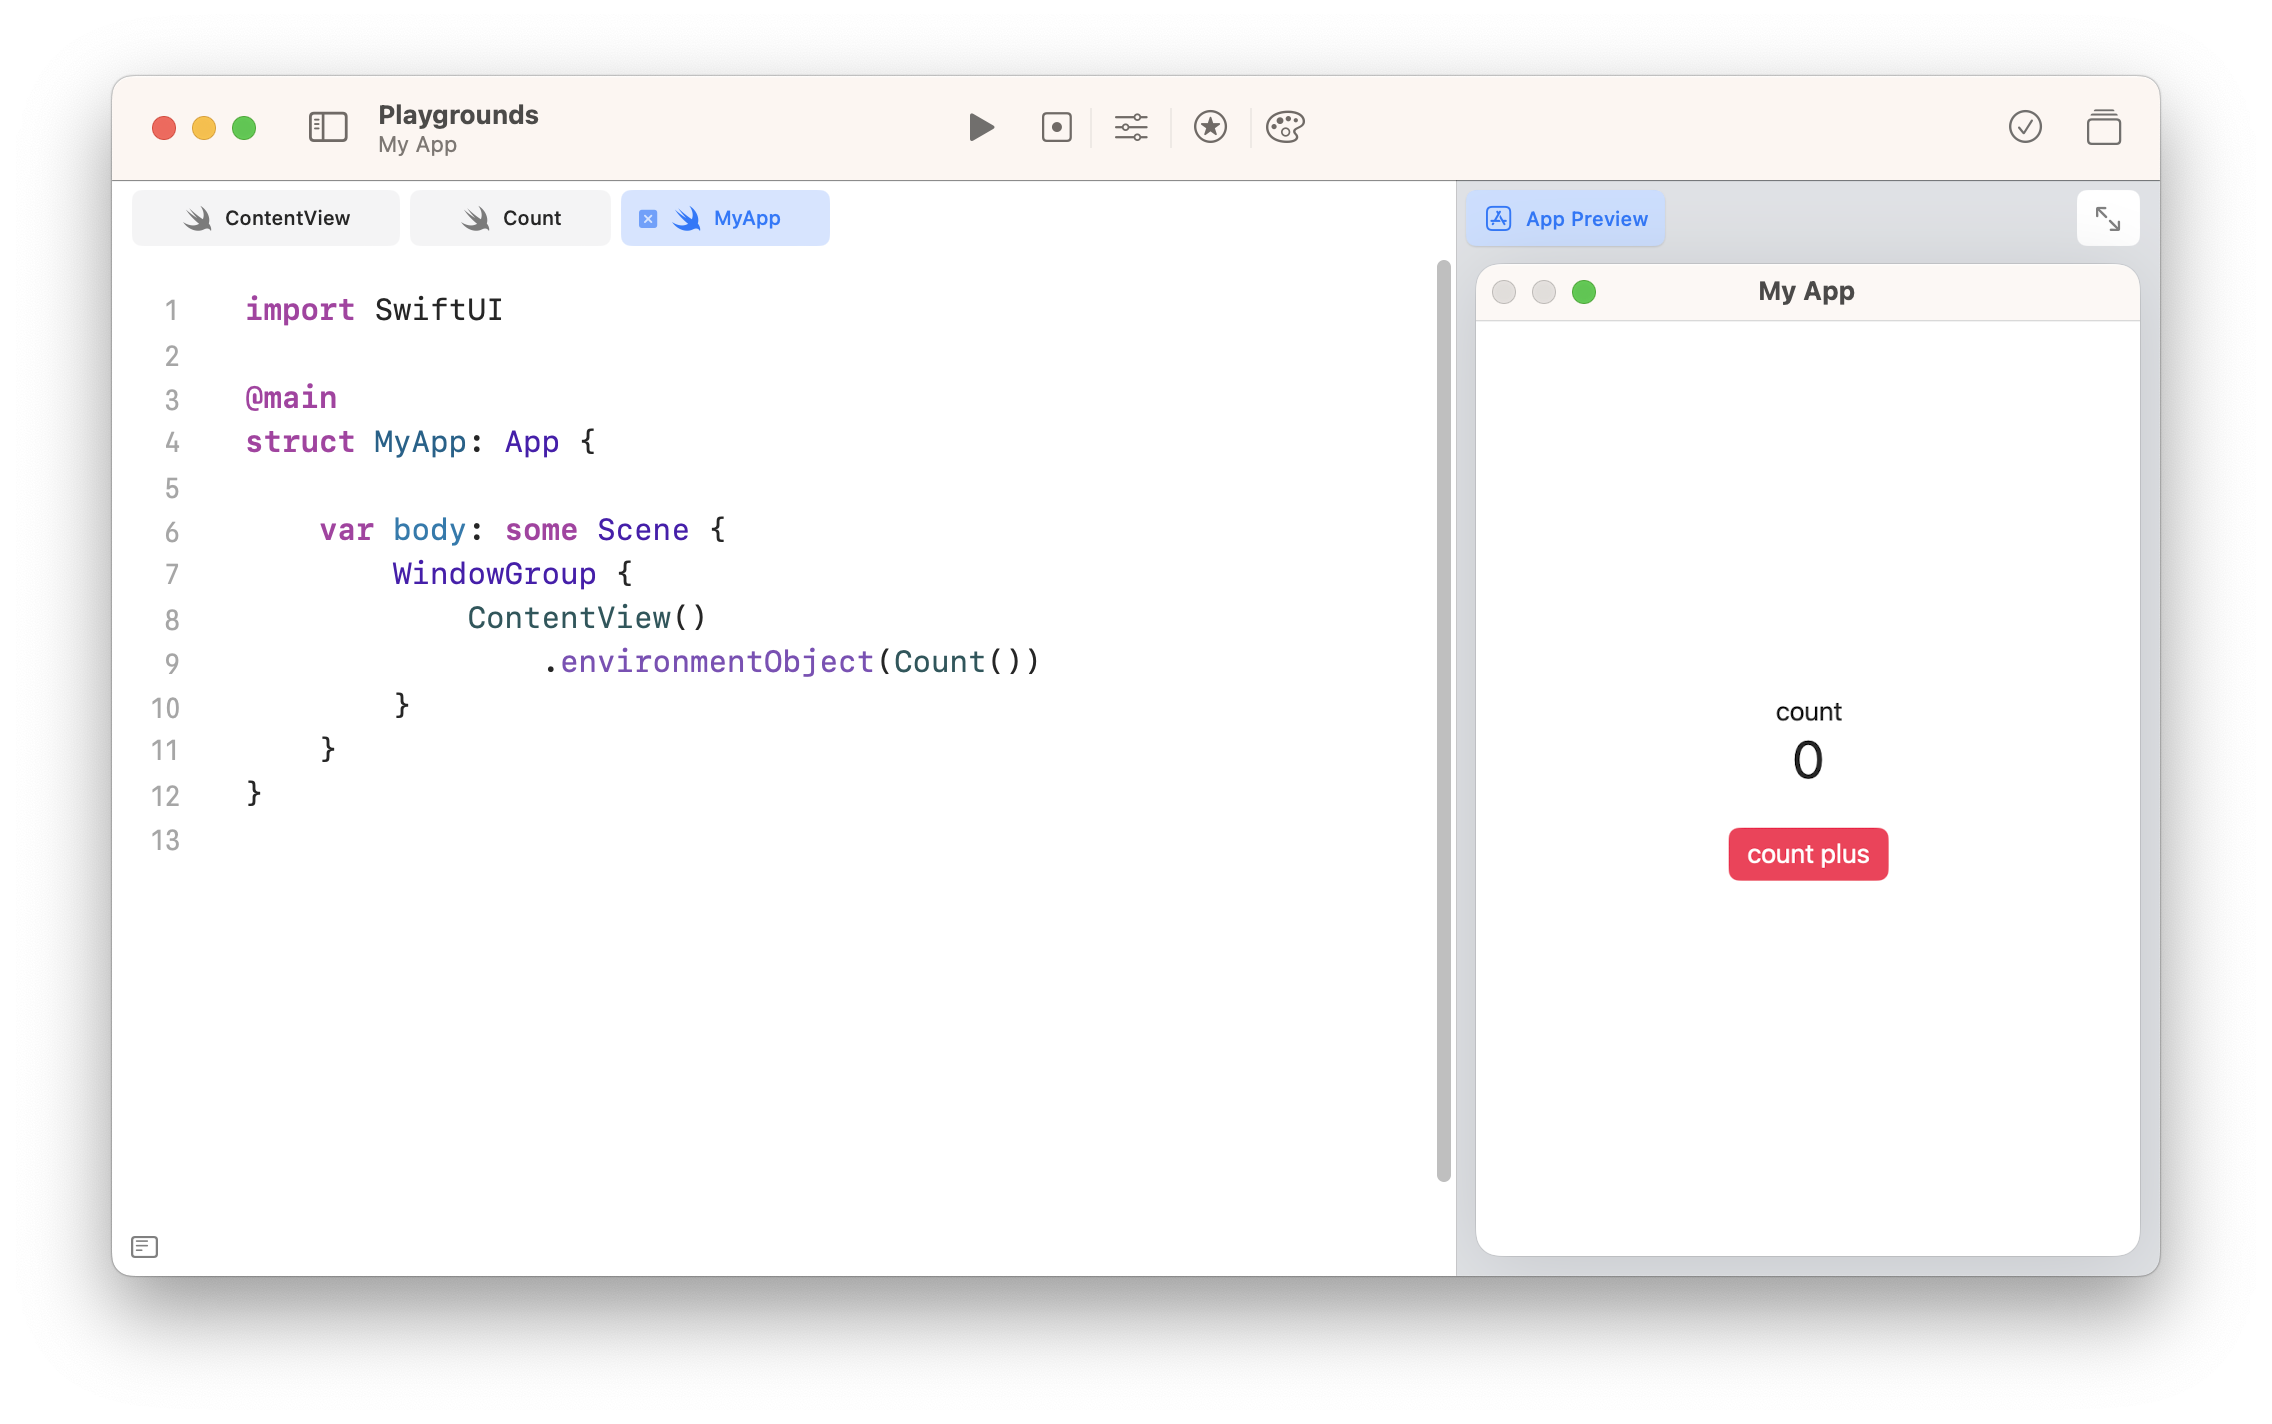The width and height of the screenshot is (2272, 1424).
Task: Toggle the sidebar panel icon
Action: (x=328, y=127)
